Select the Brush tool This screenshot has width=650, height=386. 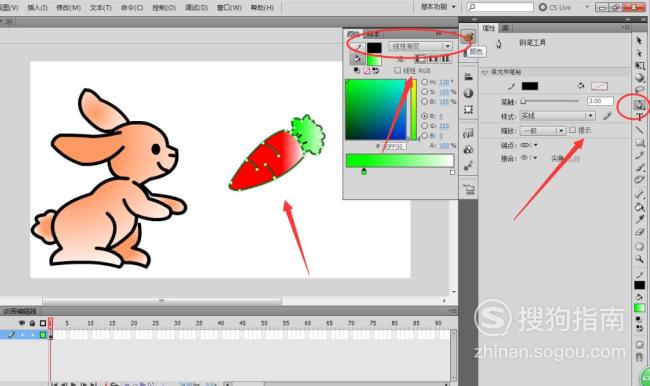pos(639,168)
